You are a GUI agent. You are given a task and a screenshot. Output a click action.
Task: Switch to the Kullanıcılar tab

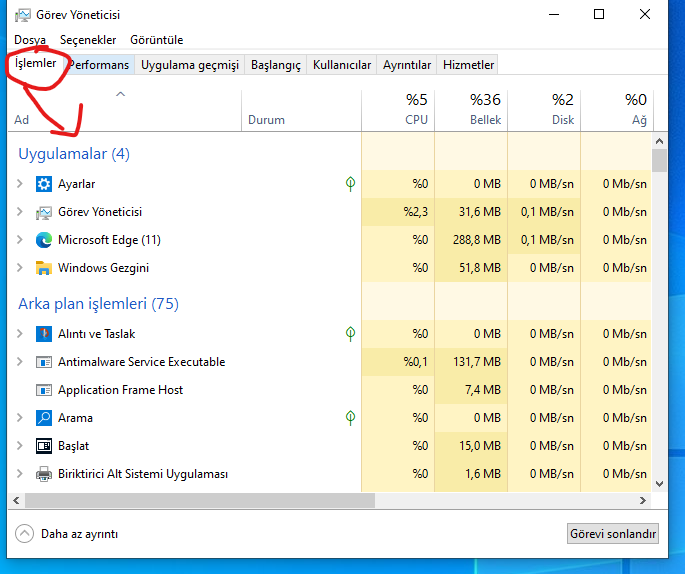coord(342,65)
